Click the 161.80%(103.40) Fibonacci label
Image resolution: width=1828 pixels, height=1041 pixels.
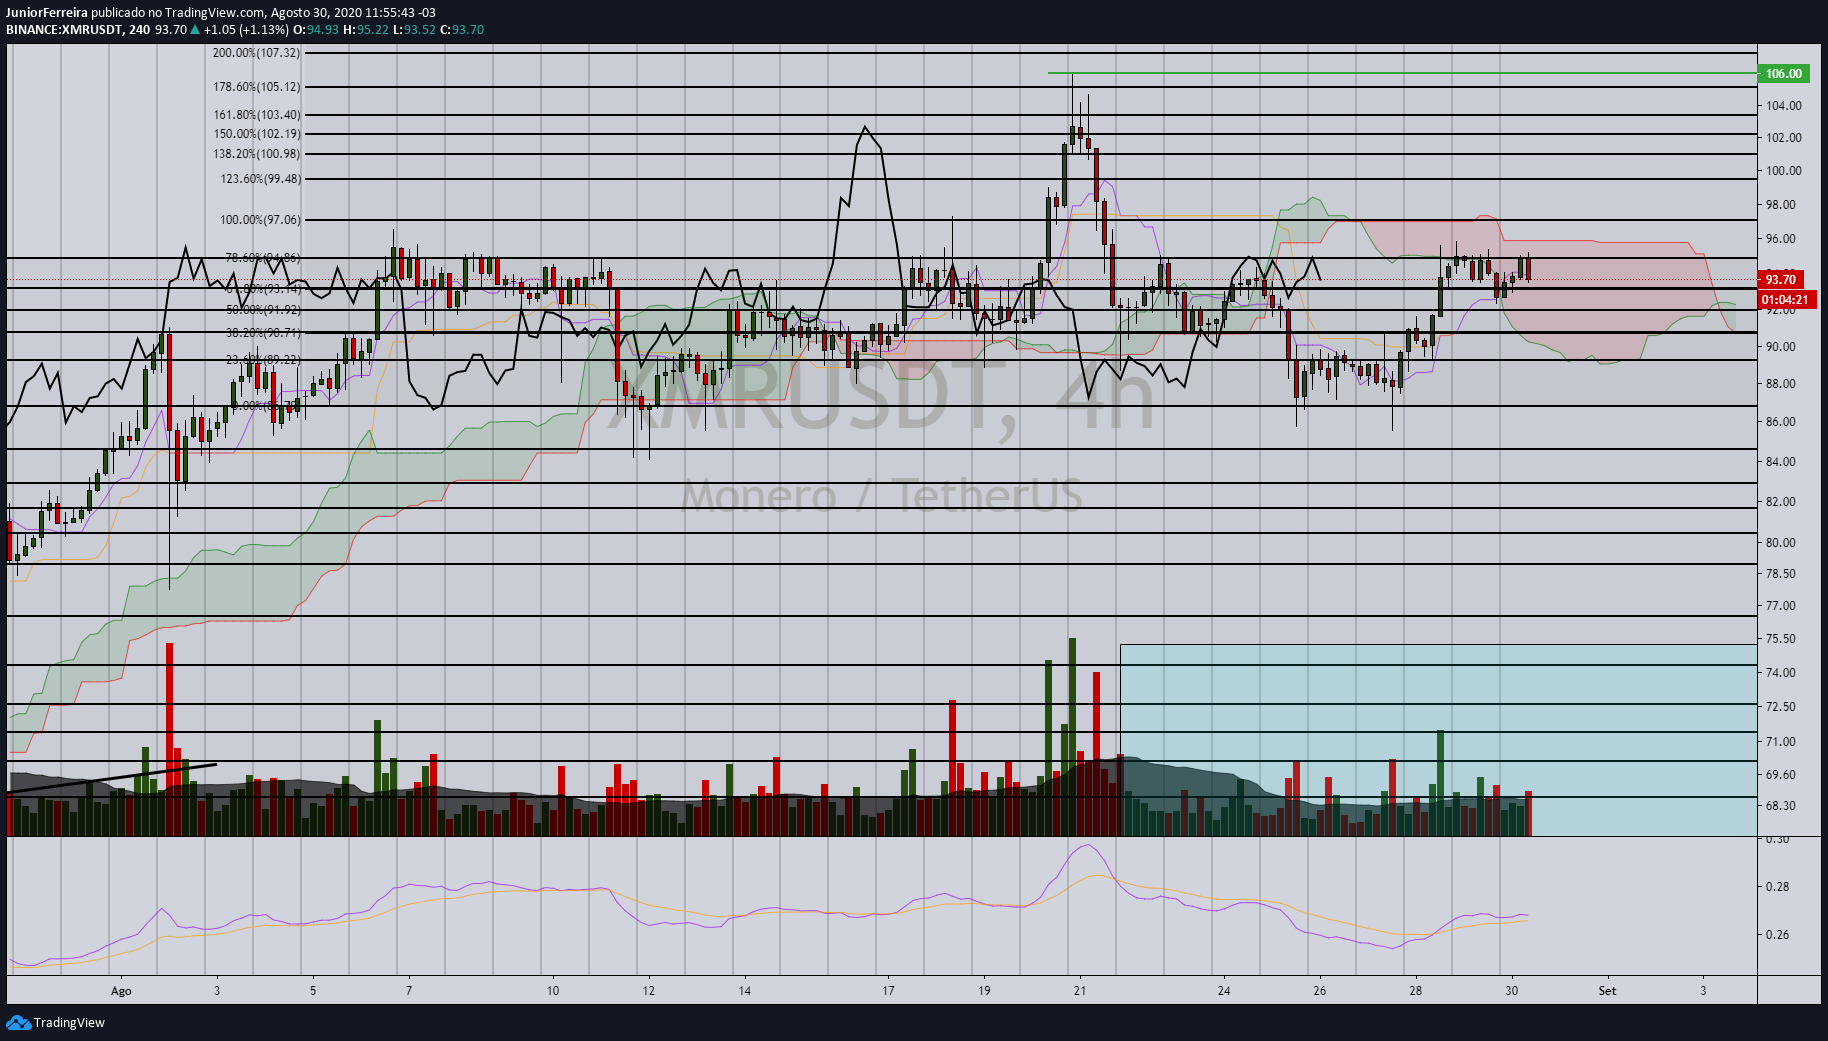point(256,114)
